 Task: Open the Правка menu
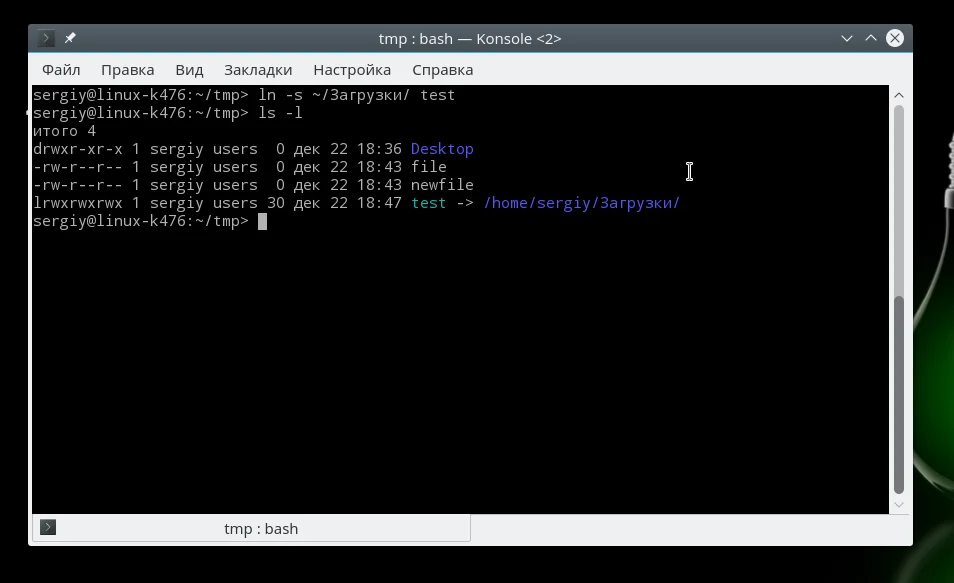point(128,70)
